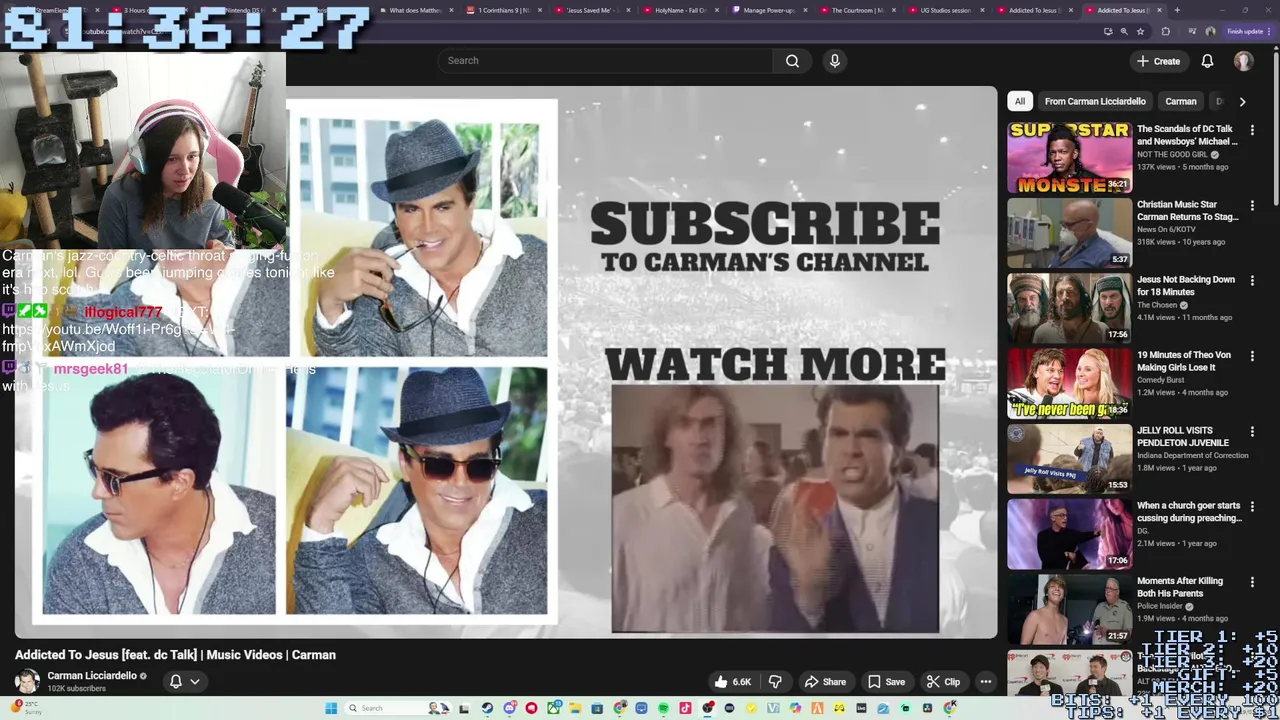Open Christian Music Star Carman thumbnail
The width and height of the screenshot is (1280, 720).
click(x=1069, y=233)
